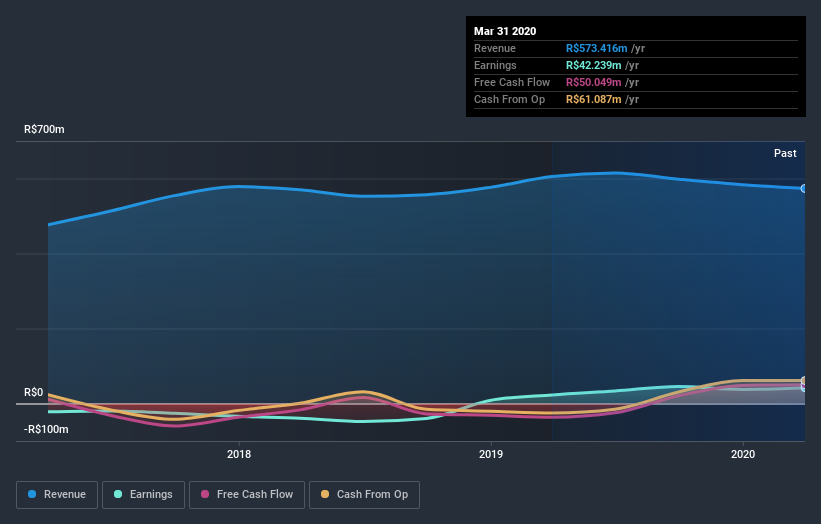
Task: Click the Past label in the chart
Action: (x=785, y=153)
